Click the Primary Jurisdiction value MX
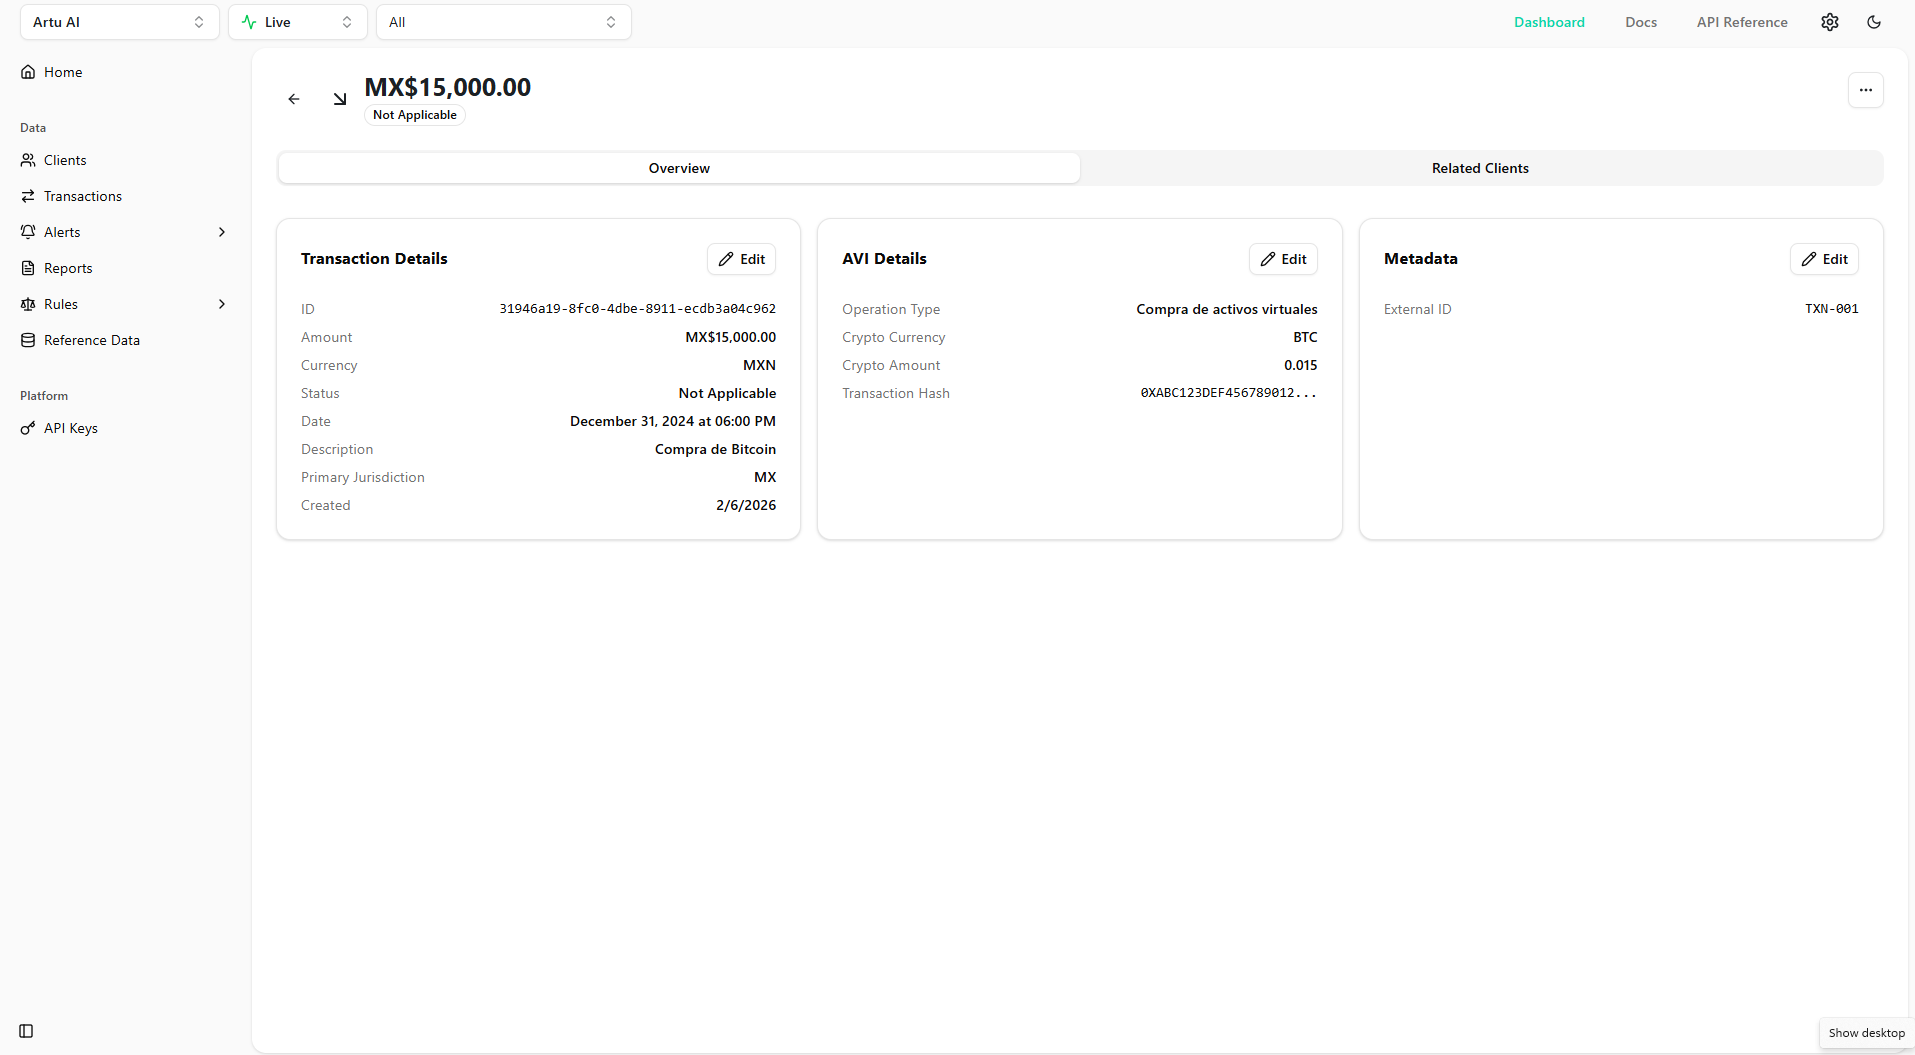The width and height of the screenshot is (1915, 1055). (x=765, y=477)
